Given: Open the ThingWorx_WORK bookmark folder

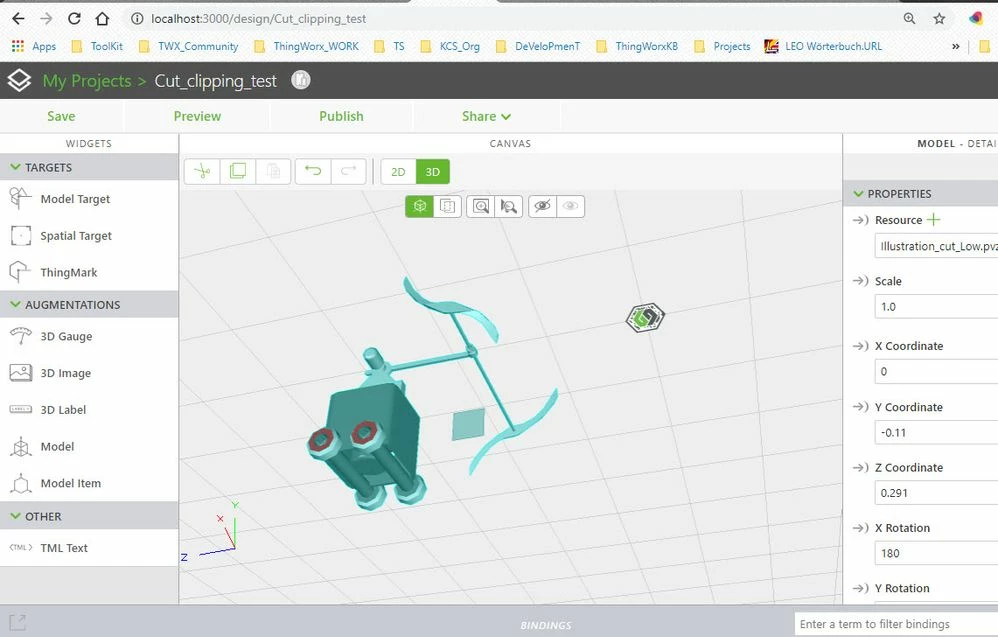Looking at the screenshot, I should [306, 46].
